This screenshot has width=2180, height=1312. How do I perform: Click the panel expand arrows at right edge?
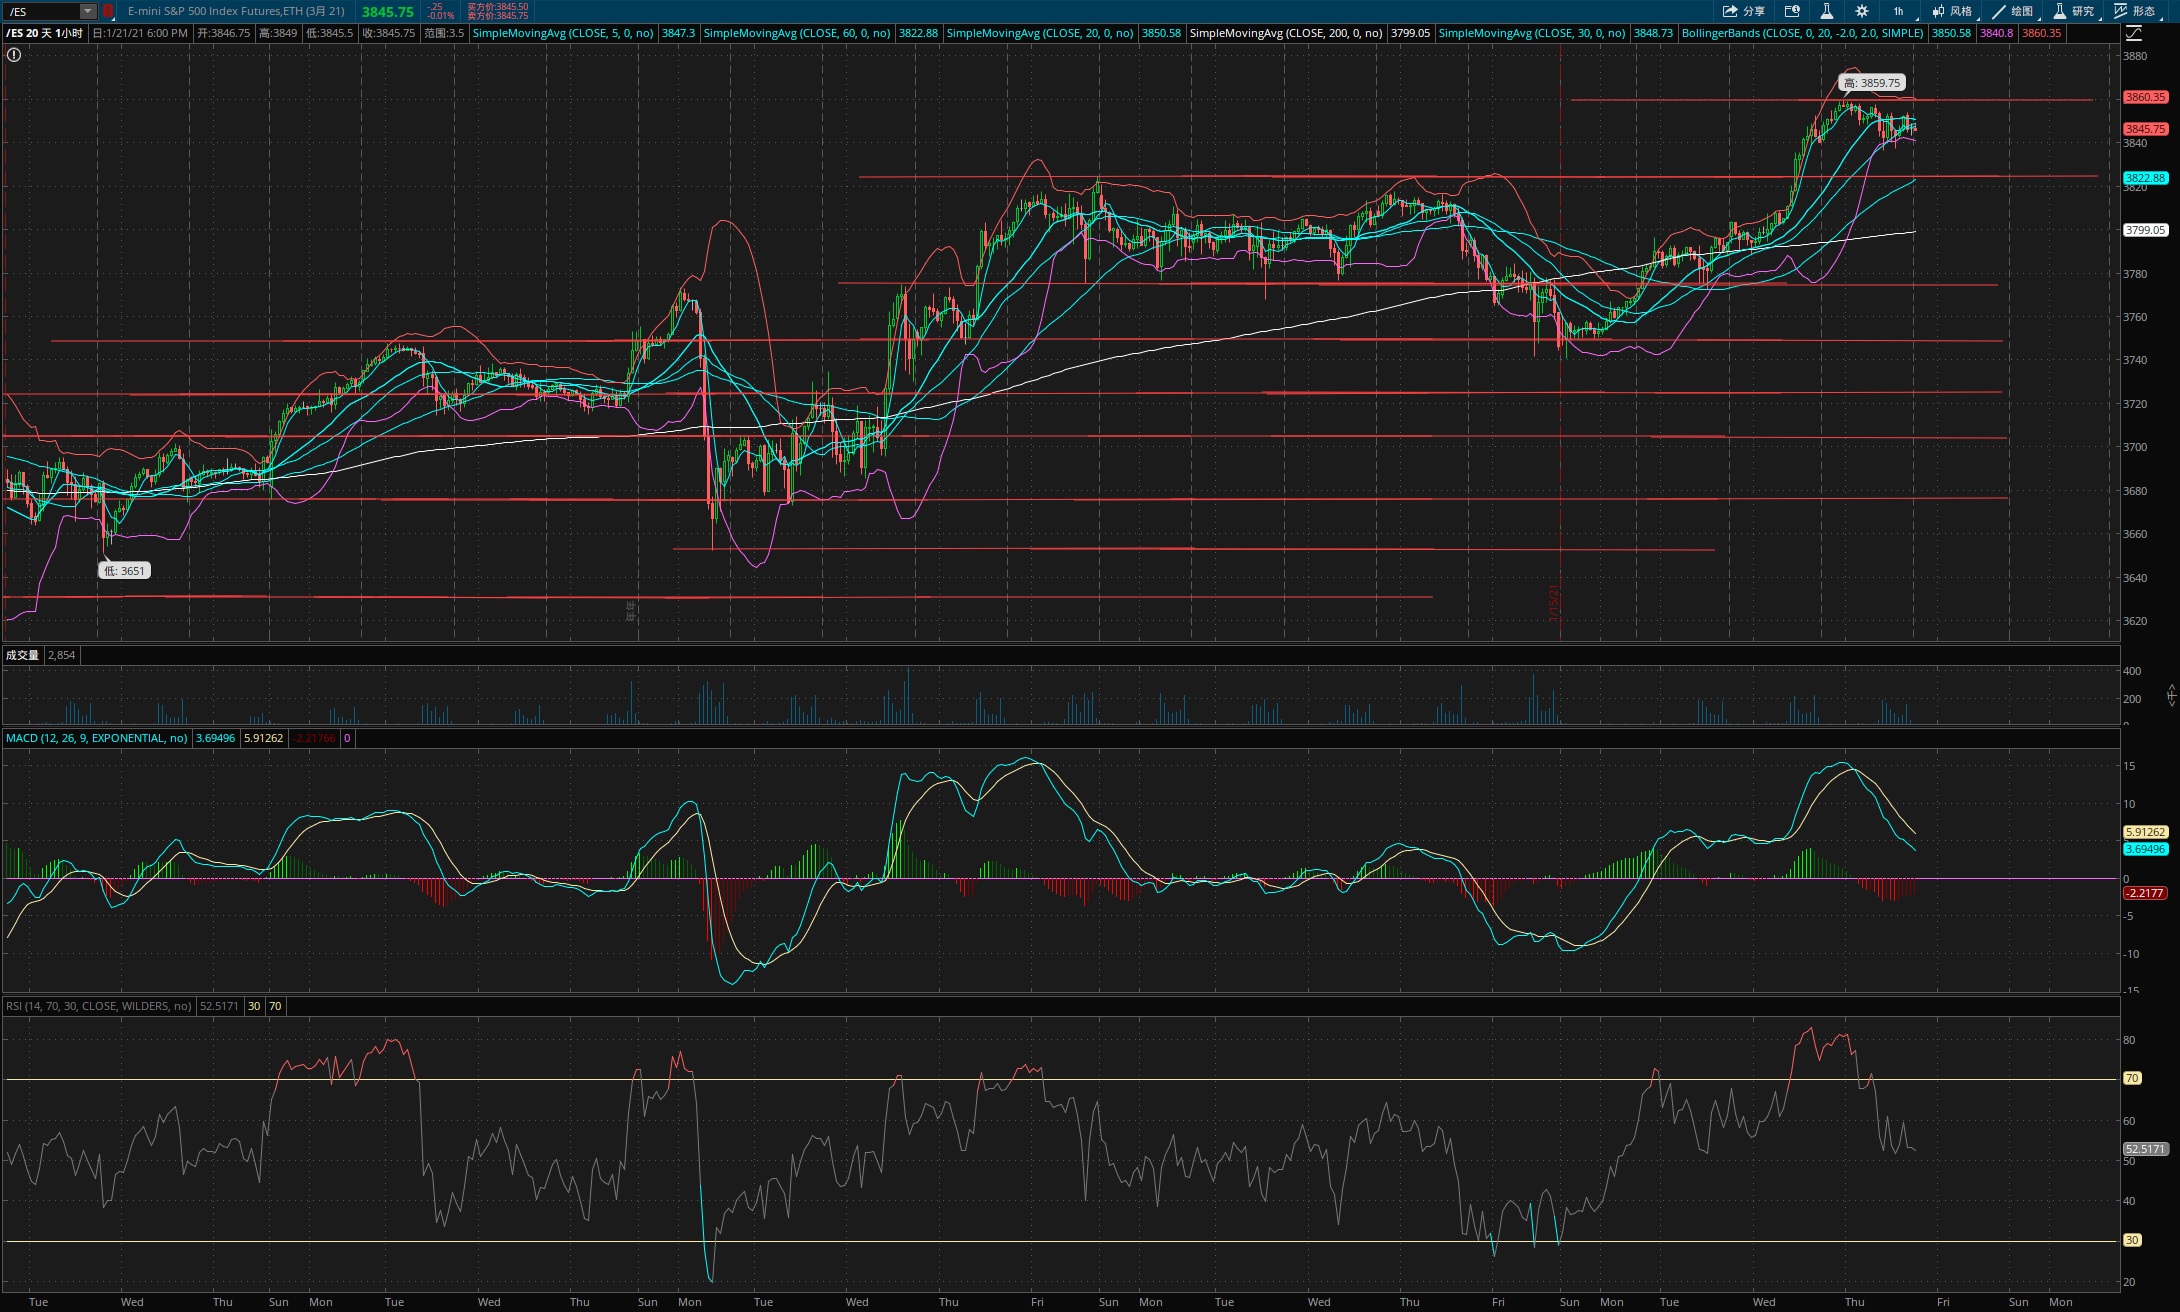[2171, 694]
